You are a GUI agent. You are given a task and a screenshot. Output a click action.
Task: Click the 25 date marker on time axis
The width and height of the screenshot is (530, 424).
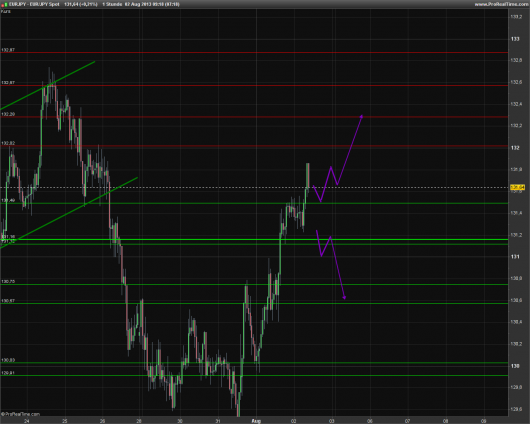pos(65,421)
